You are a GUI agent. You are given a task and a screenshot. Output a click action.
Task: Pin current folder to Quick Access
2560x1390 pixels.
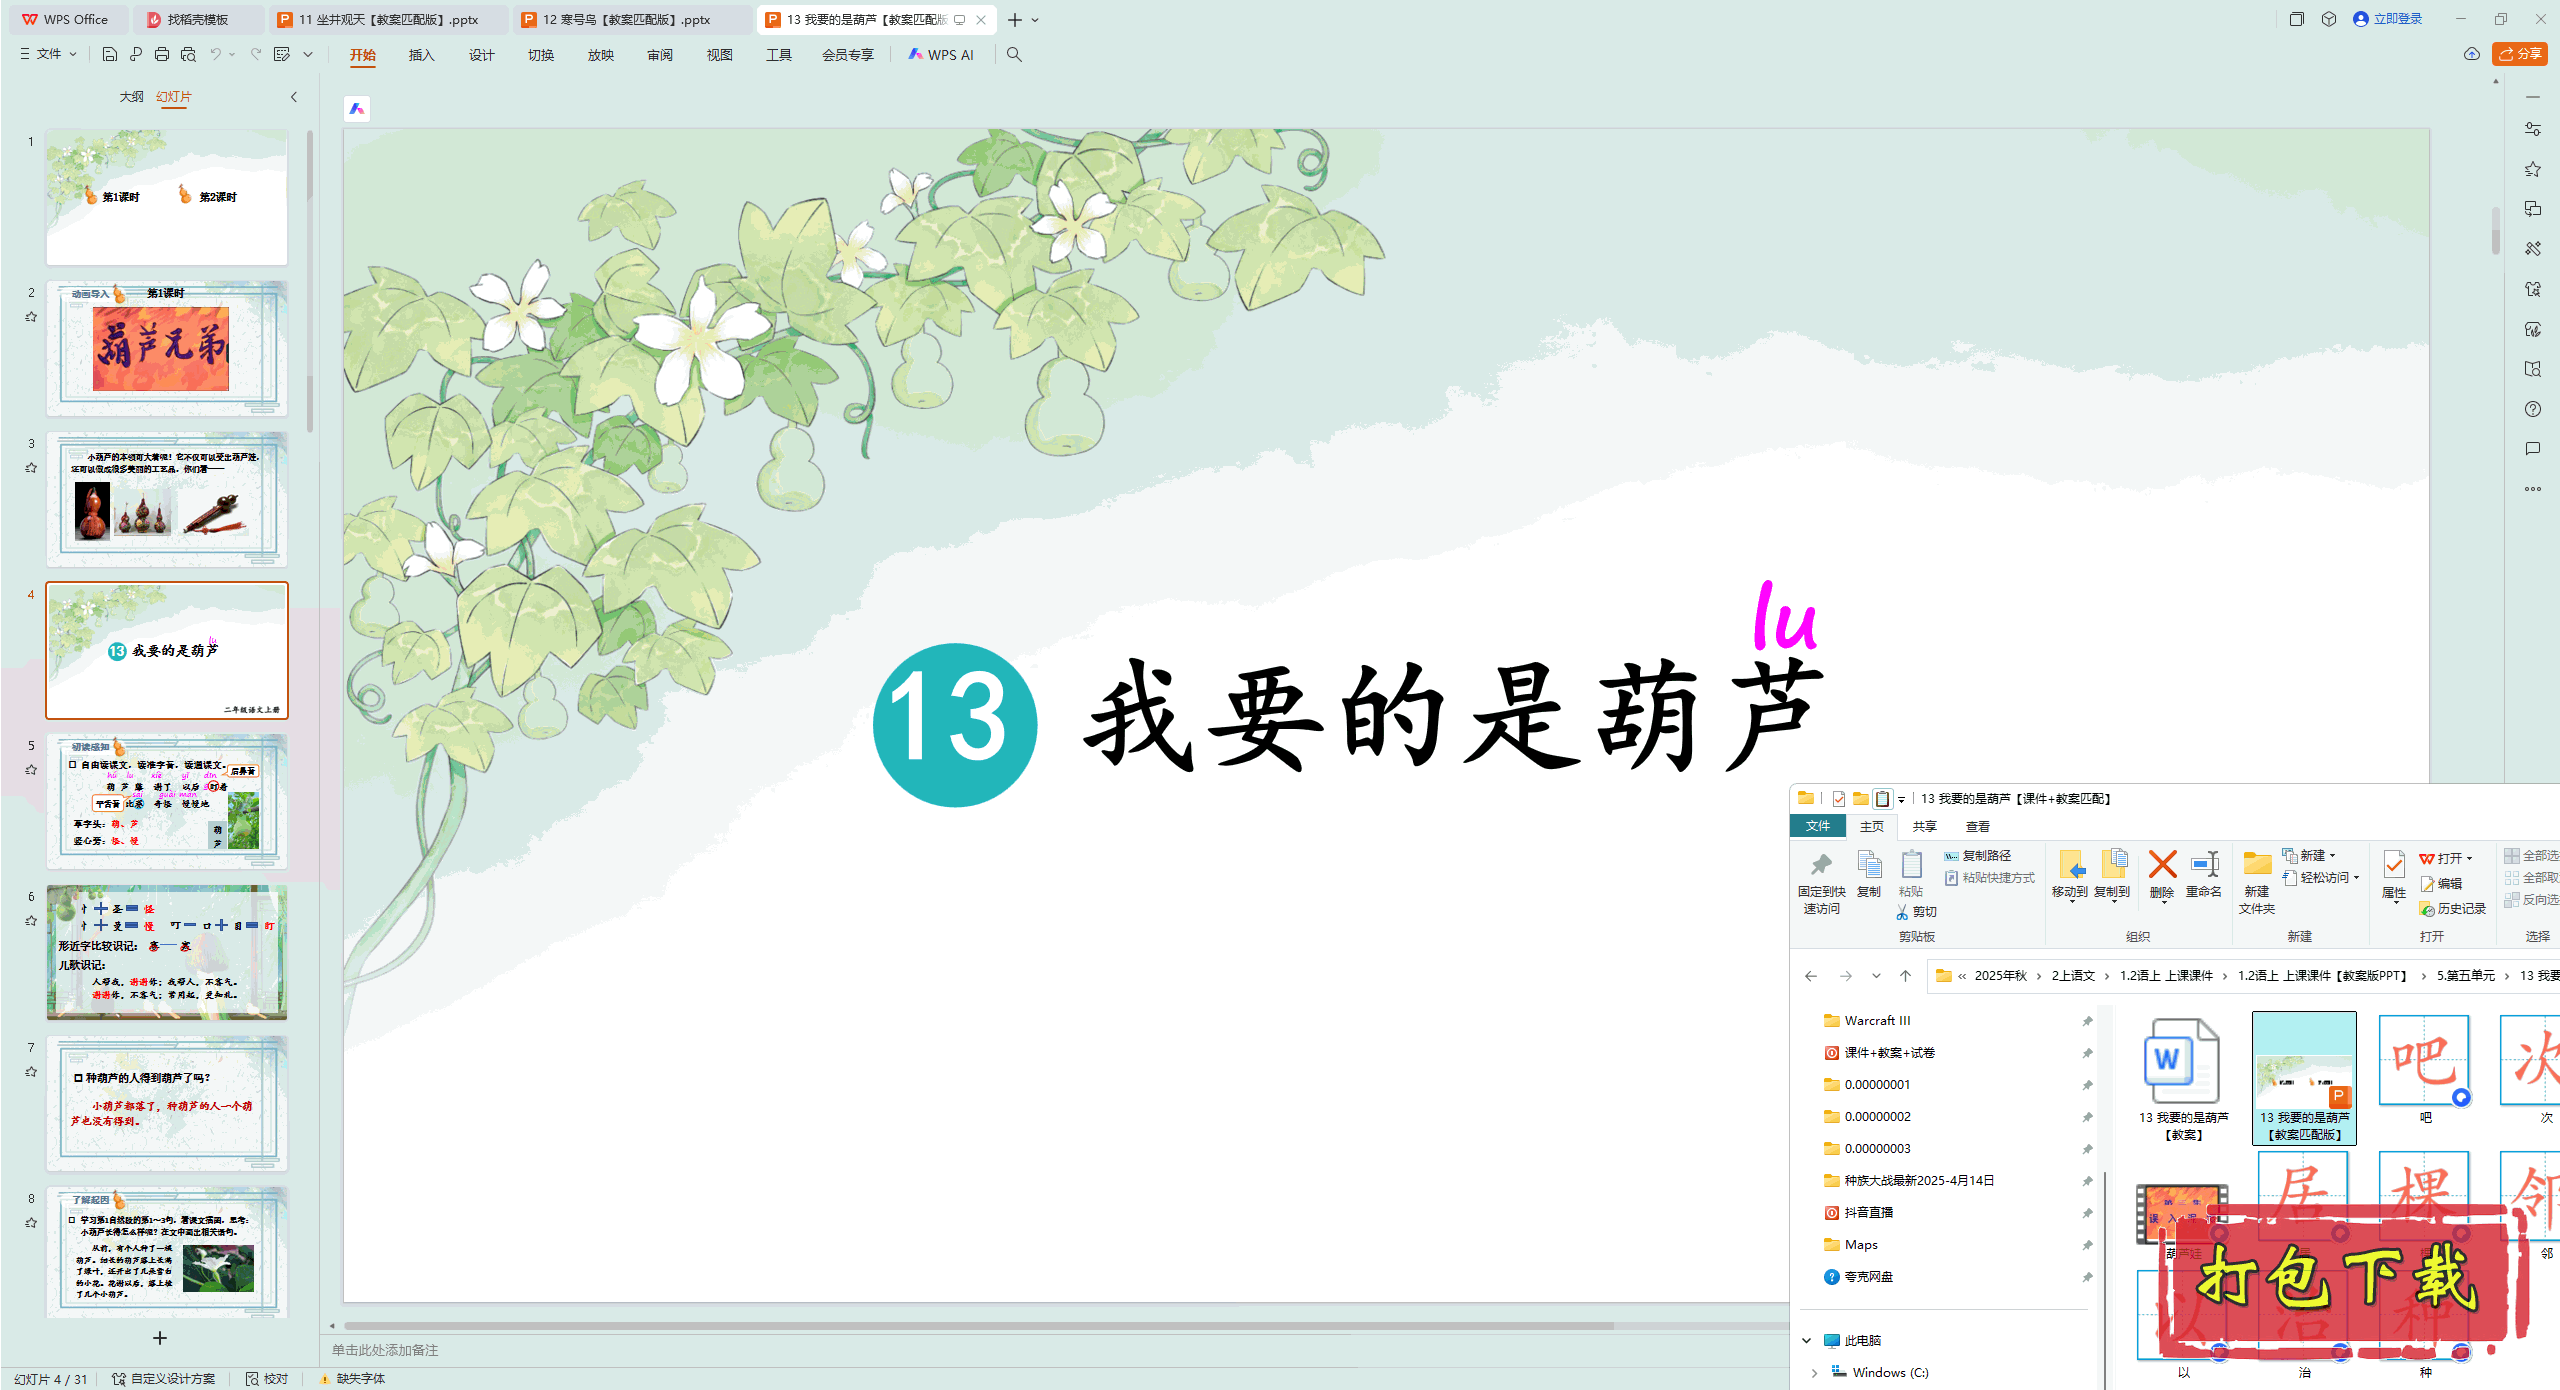pos(1822,880)
